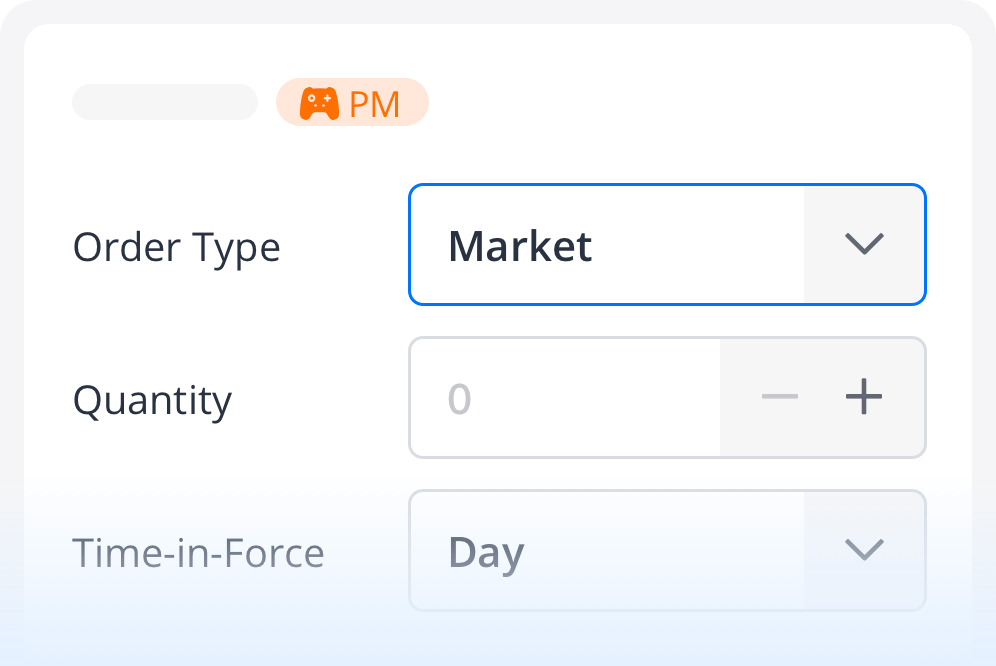
Task: Click the "Quantity" field label
Action: [x=152, y=401]
